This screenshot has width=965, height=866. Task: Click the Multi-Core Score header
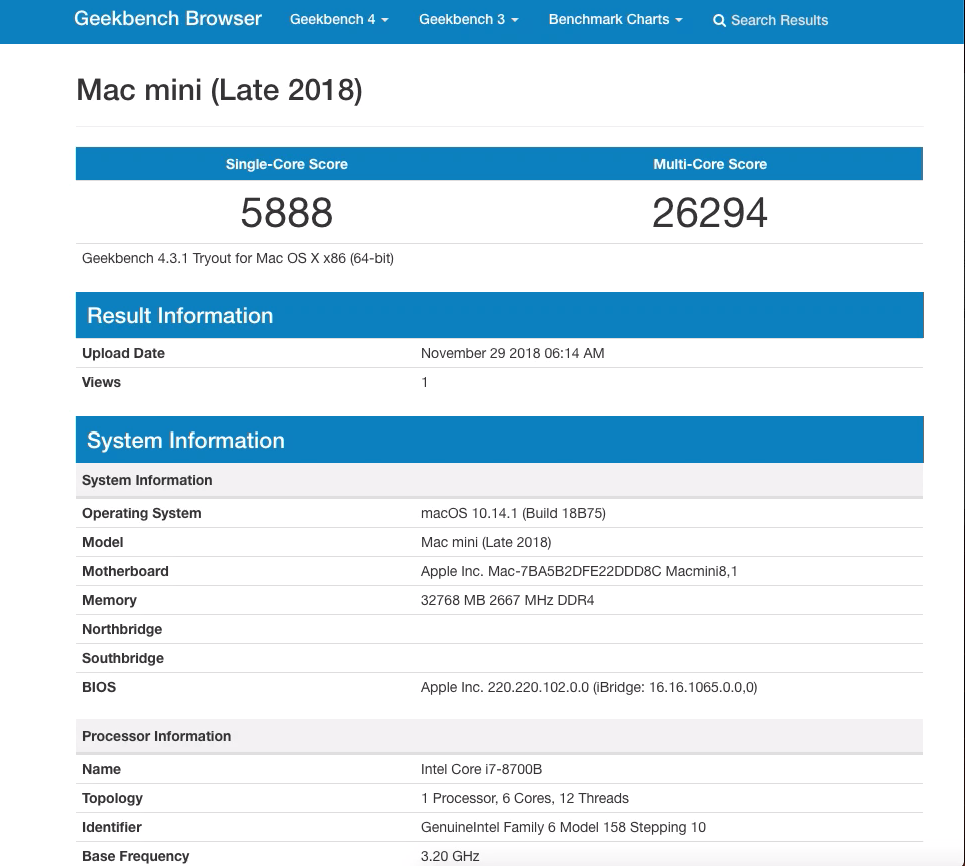click(x=710, y=164)
